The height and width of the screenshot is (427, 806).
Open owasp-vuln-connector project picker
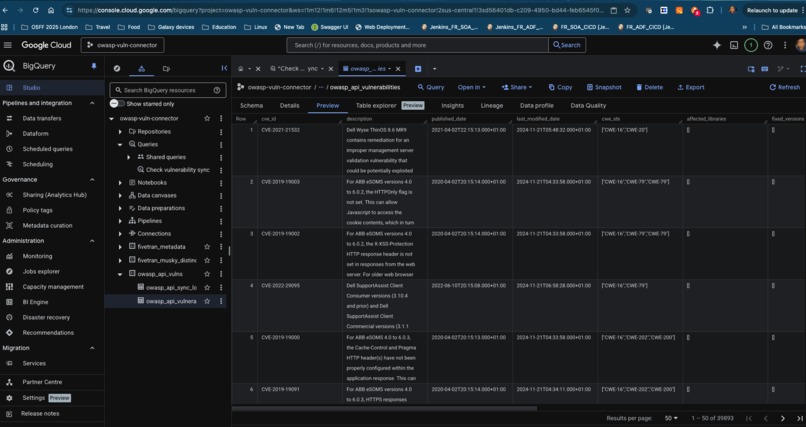point(122,45)
